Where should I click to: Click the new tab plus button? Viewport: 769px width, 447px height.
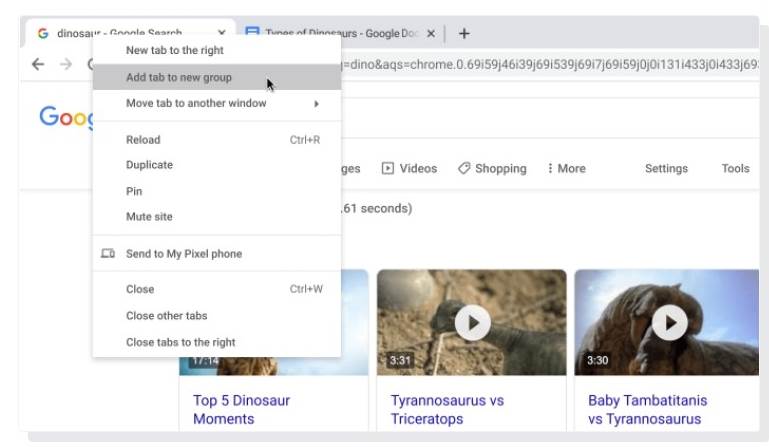(464, 33)
